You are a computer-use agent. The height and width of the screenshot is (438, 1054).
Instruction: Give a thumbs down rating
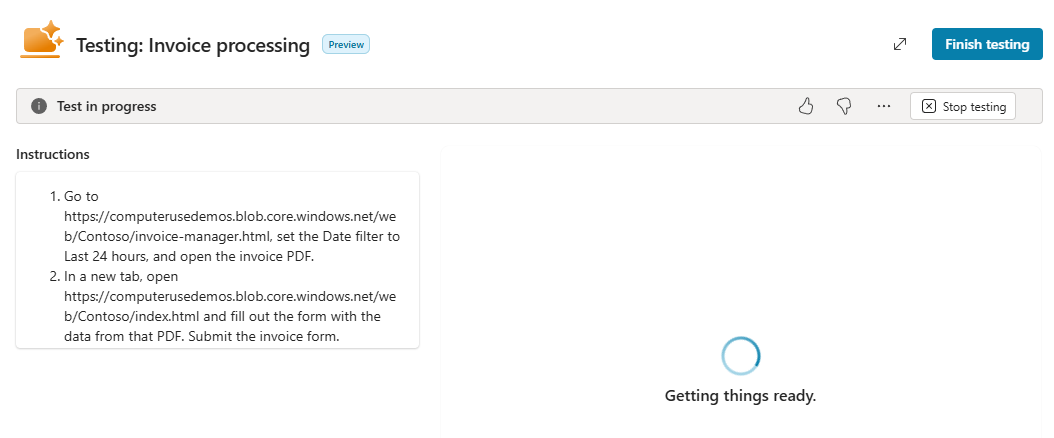(844, 106)
